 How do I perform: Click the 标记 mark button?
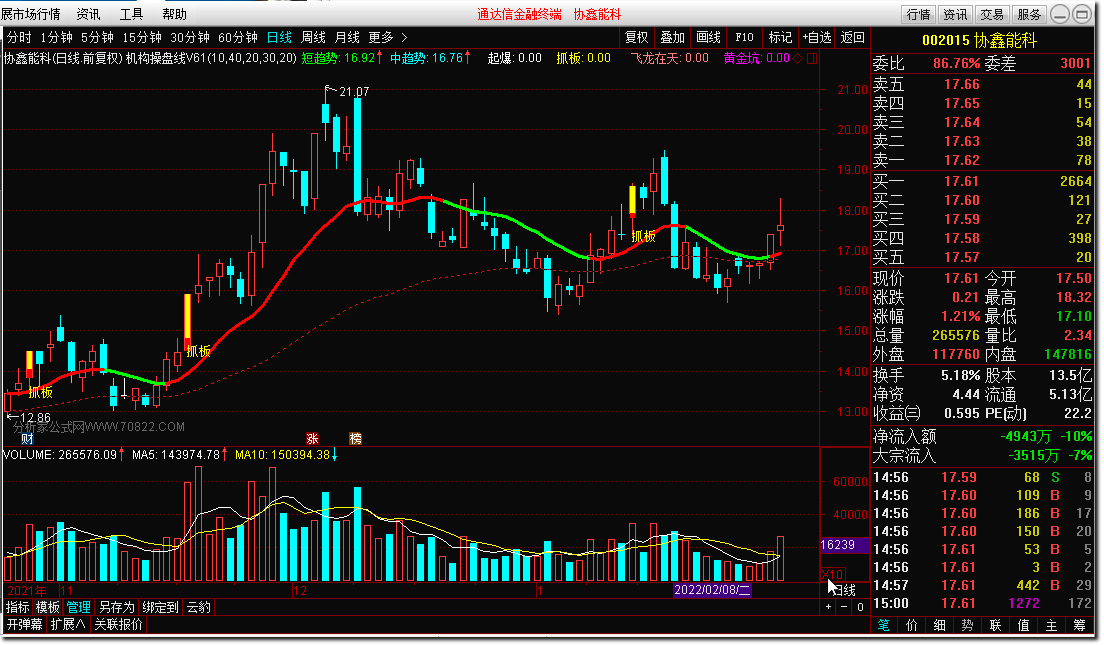[x=780, y=37]
